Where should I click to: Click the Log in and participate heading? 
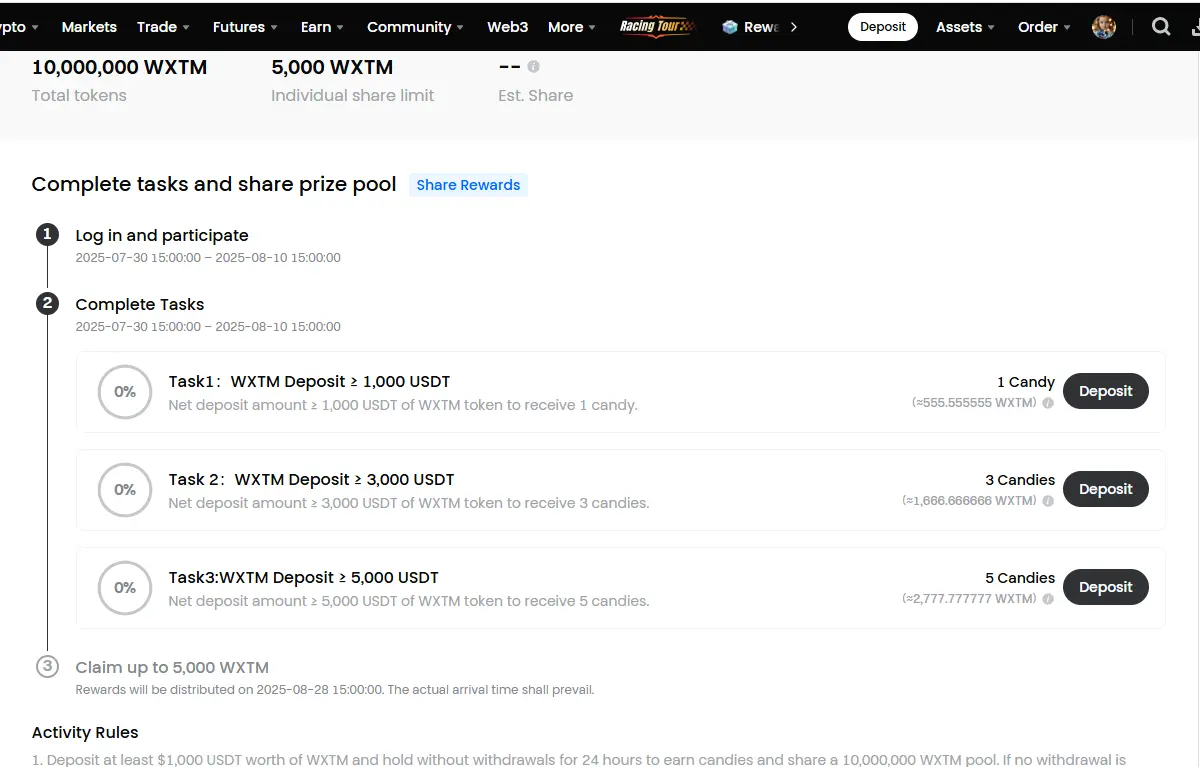pyautogui.click(x=162, y=235)
